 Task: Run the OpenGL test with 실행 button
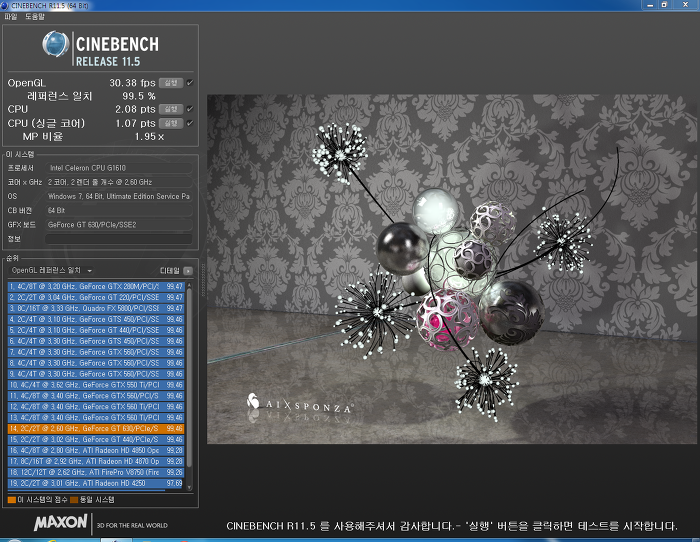(171, 83)
